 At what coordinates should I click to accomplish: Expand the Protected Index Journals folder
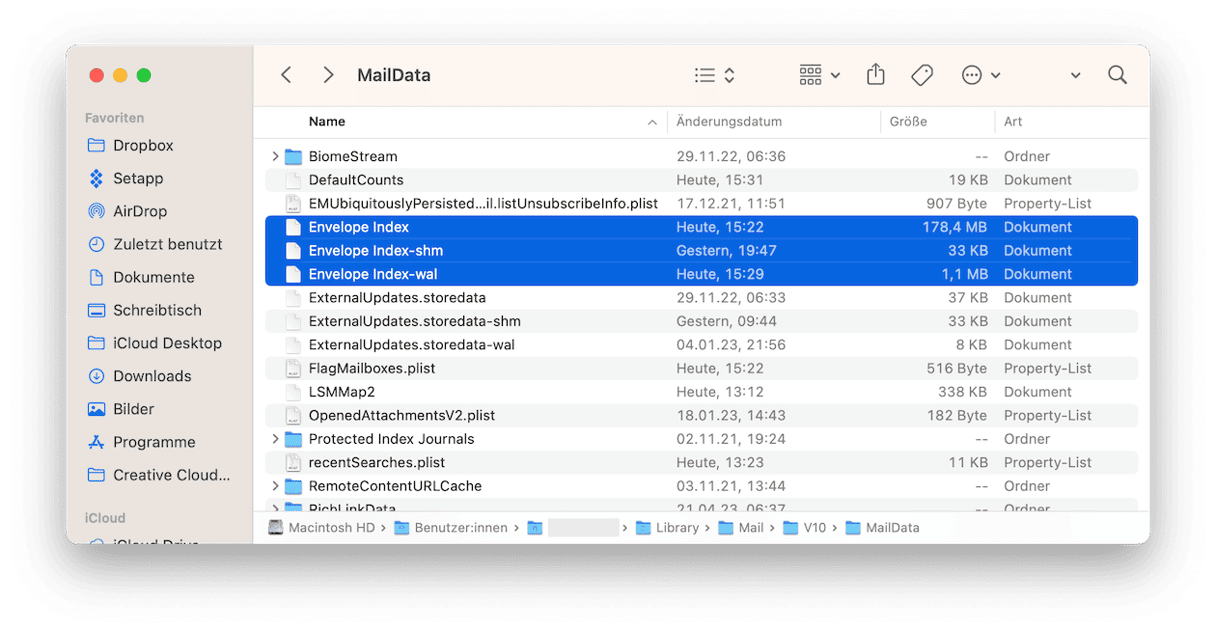pyautogui.click(x=275, y=439)
